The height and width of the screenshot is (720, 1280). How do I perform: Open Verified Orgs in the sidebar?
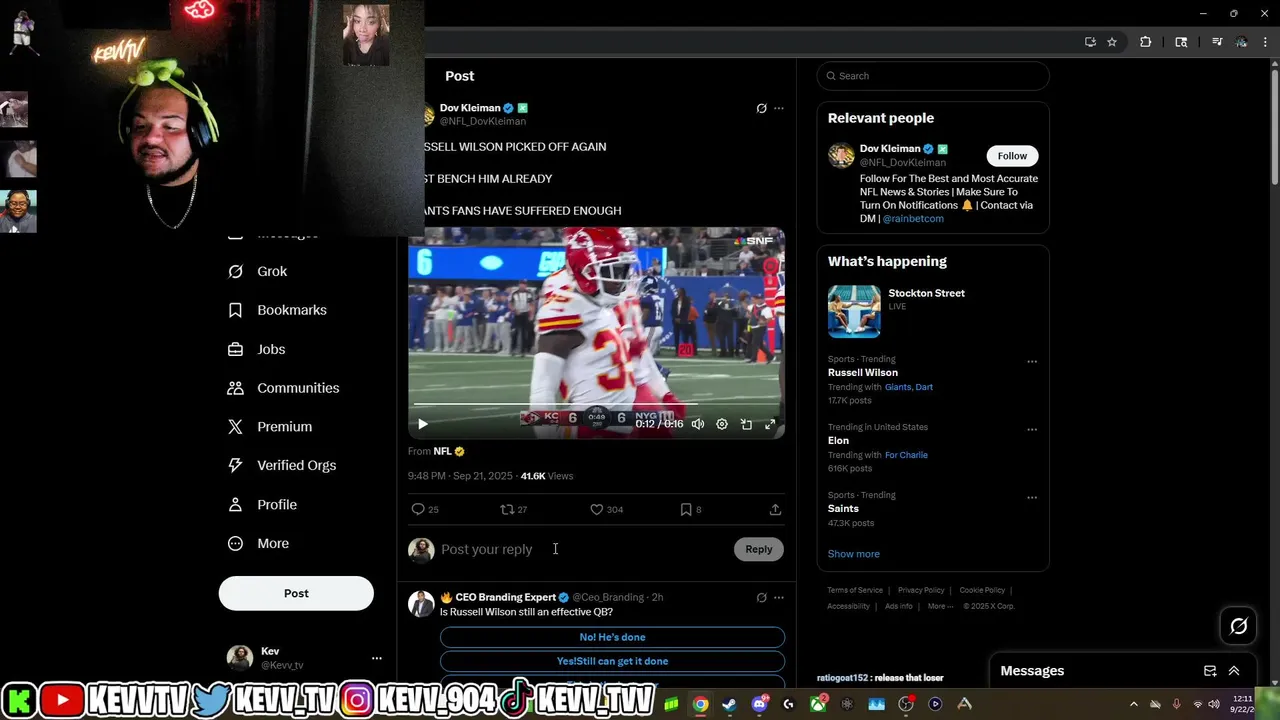click(x=281, y=465)
